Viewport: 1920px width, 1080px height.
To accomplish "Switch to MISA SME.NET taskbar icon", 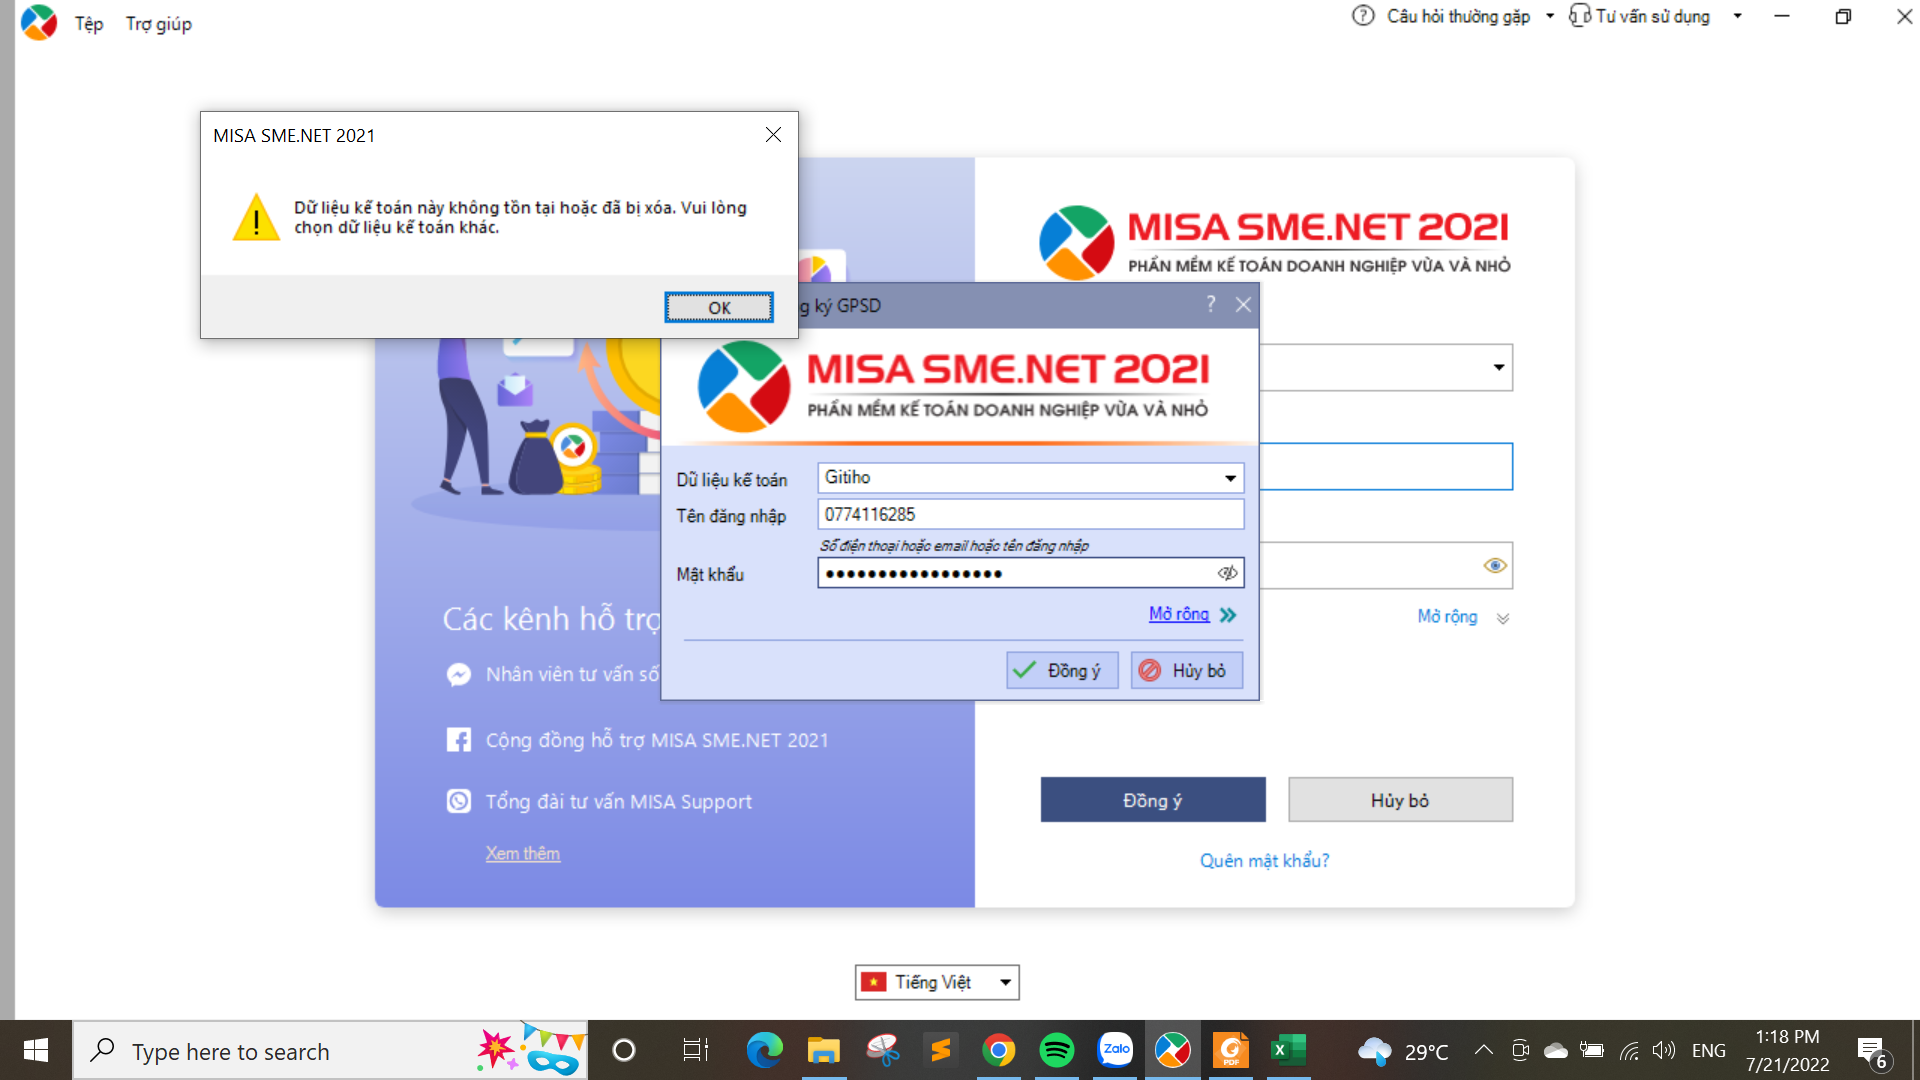I will pyautogui.click(x=1172, y=1050).
